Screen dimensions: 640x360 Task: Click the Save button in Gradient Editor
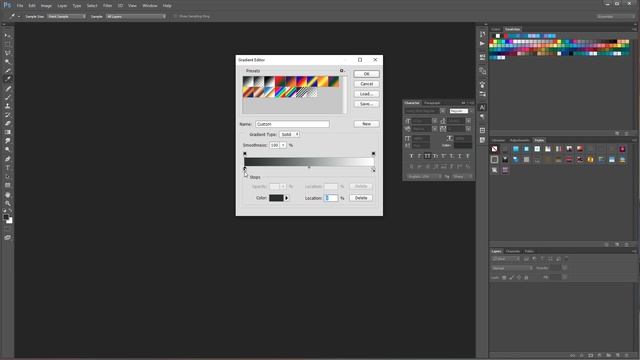367,104
